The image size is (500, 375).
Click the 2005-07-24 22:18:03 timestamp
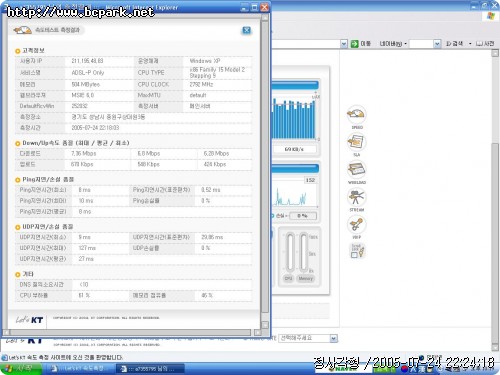click(95, 128)
